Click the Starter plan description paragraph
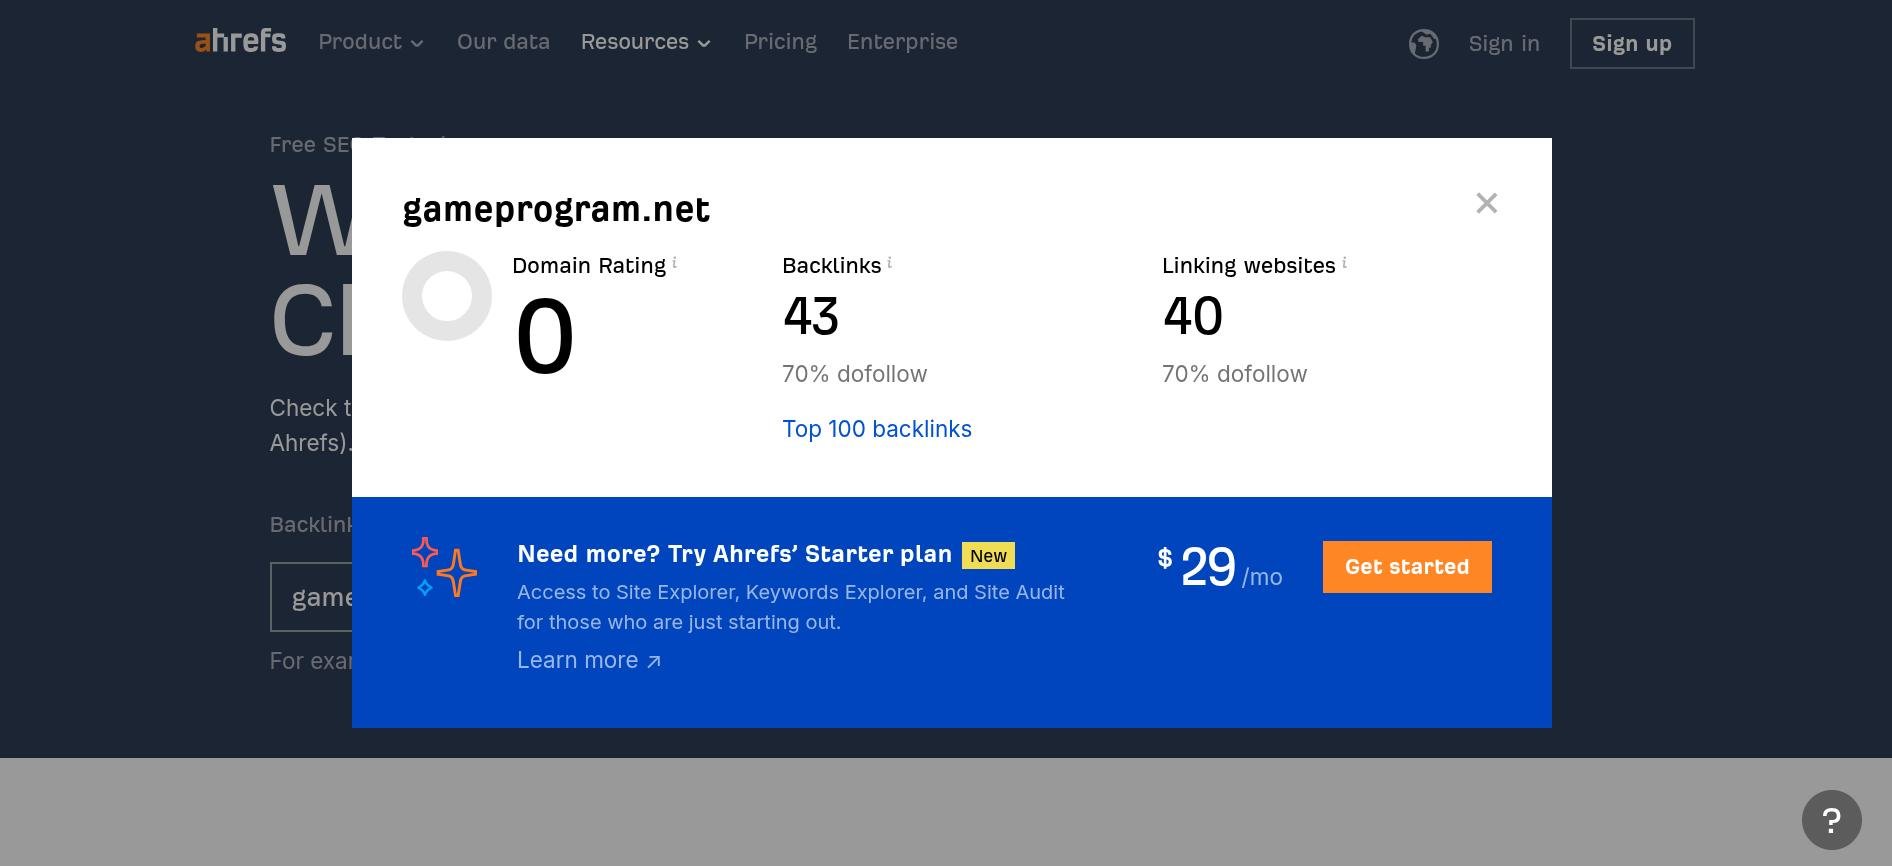1892x866 pixels. pyautogui.click(x=791, y=607)
